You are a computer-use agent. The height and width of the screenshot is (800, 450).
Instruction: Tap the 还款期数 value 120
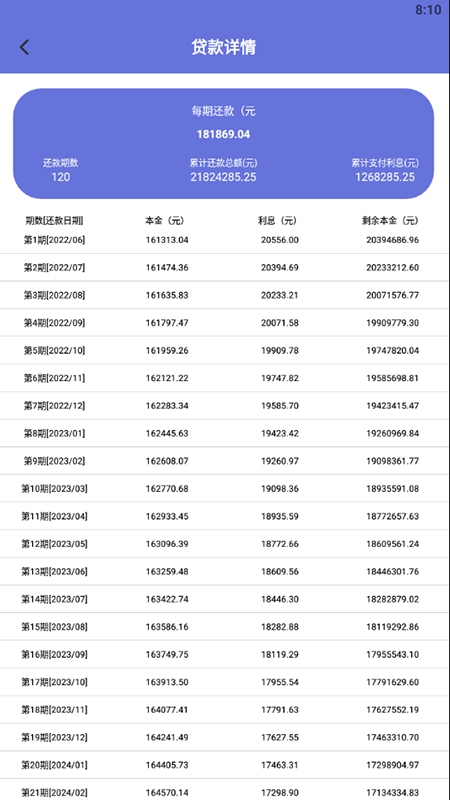[61, 178]
